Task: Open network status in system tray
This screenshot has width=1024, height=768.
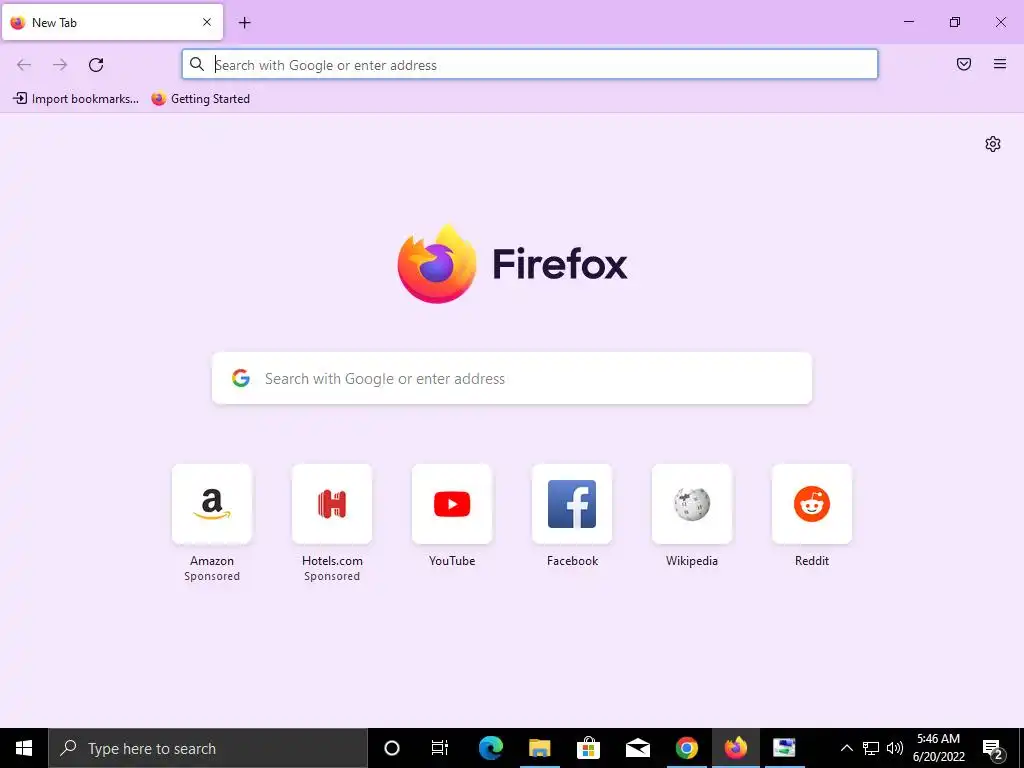Action: click(x=871, y=748)
